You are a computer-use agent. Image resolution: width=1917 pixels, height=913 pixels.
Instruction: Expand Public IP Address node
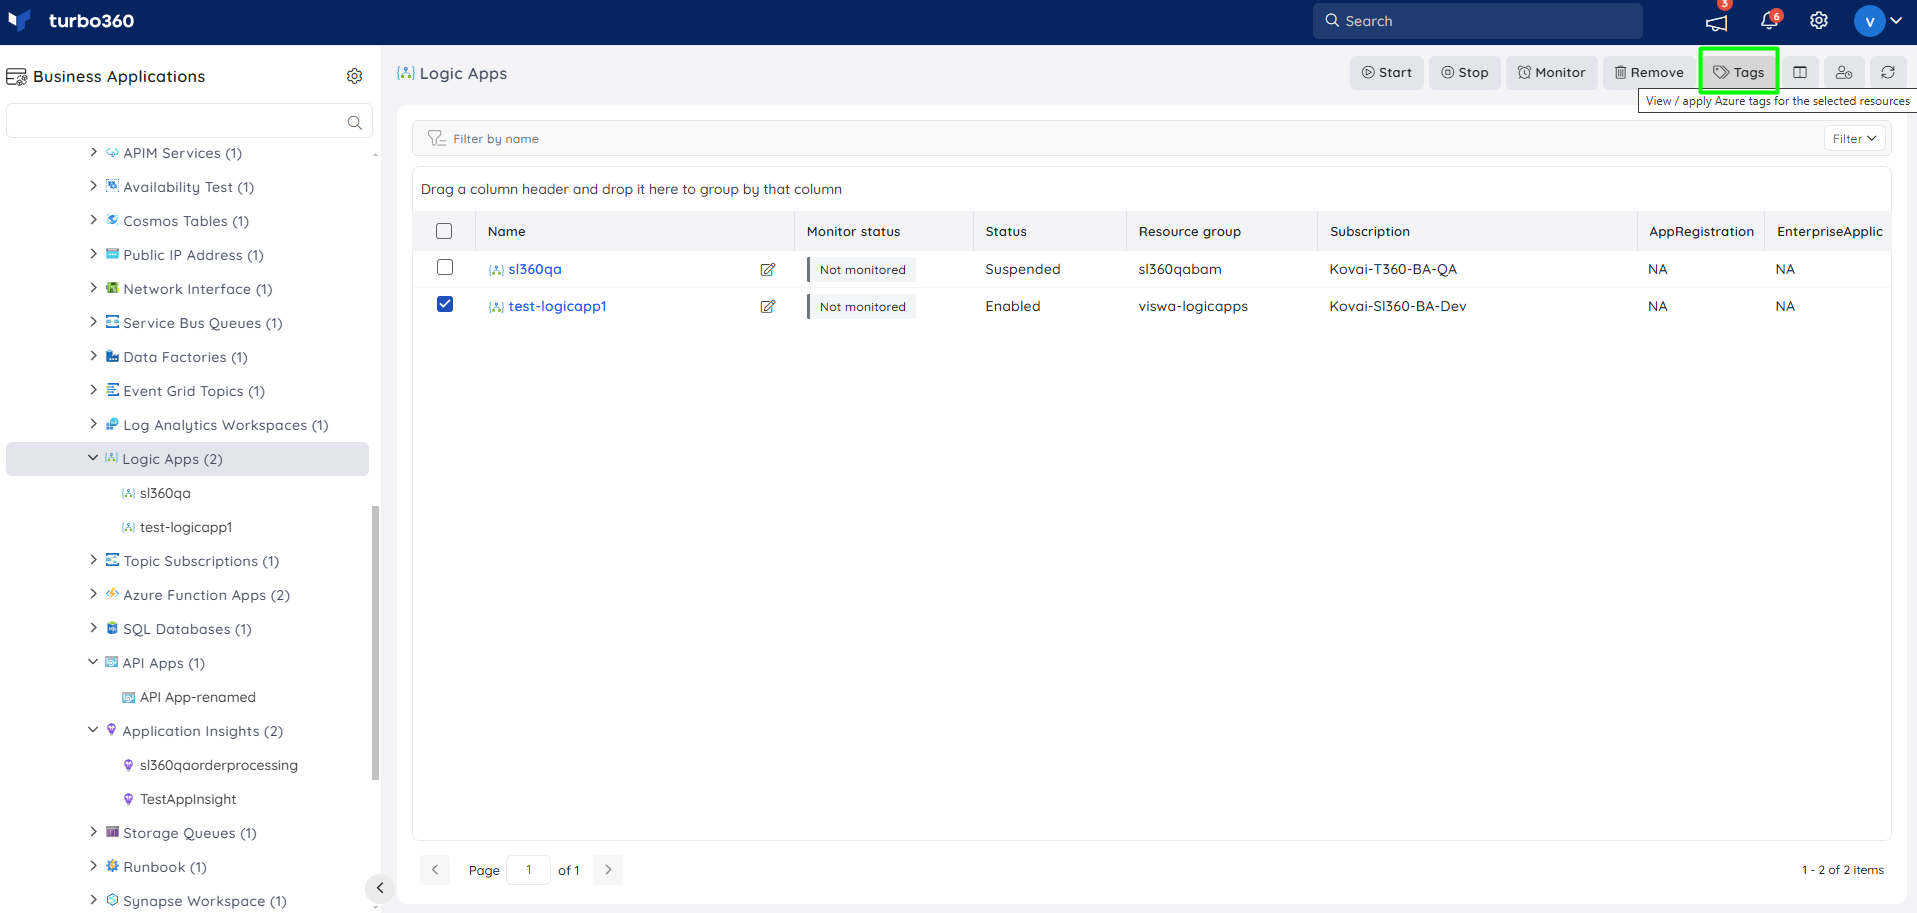click(94, 254)
